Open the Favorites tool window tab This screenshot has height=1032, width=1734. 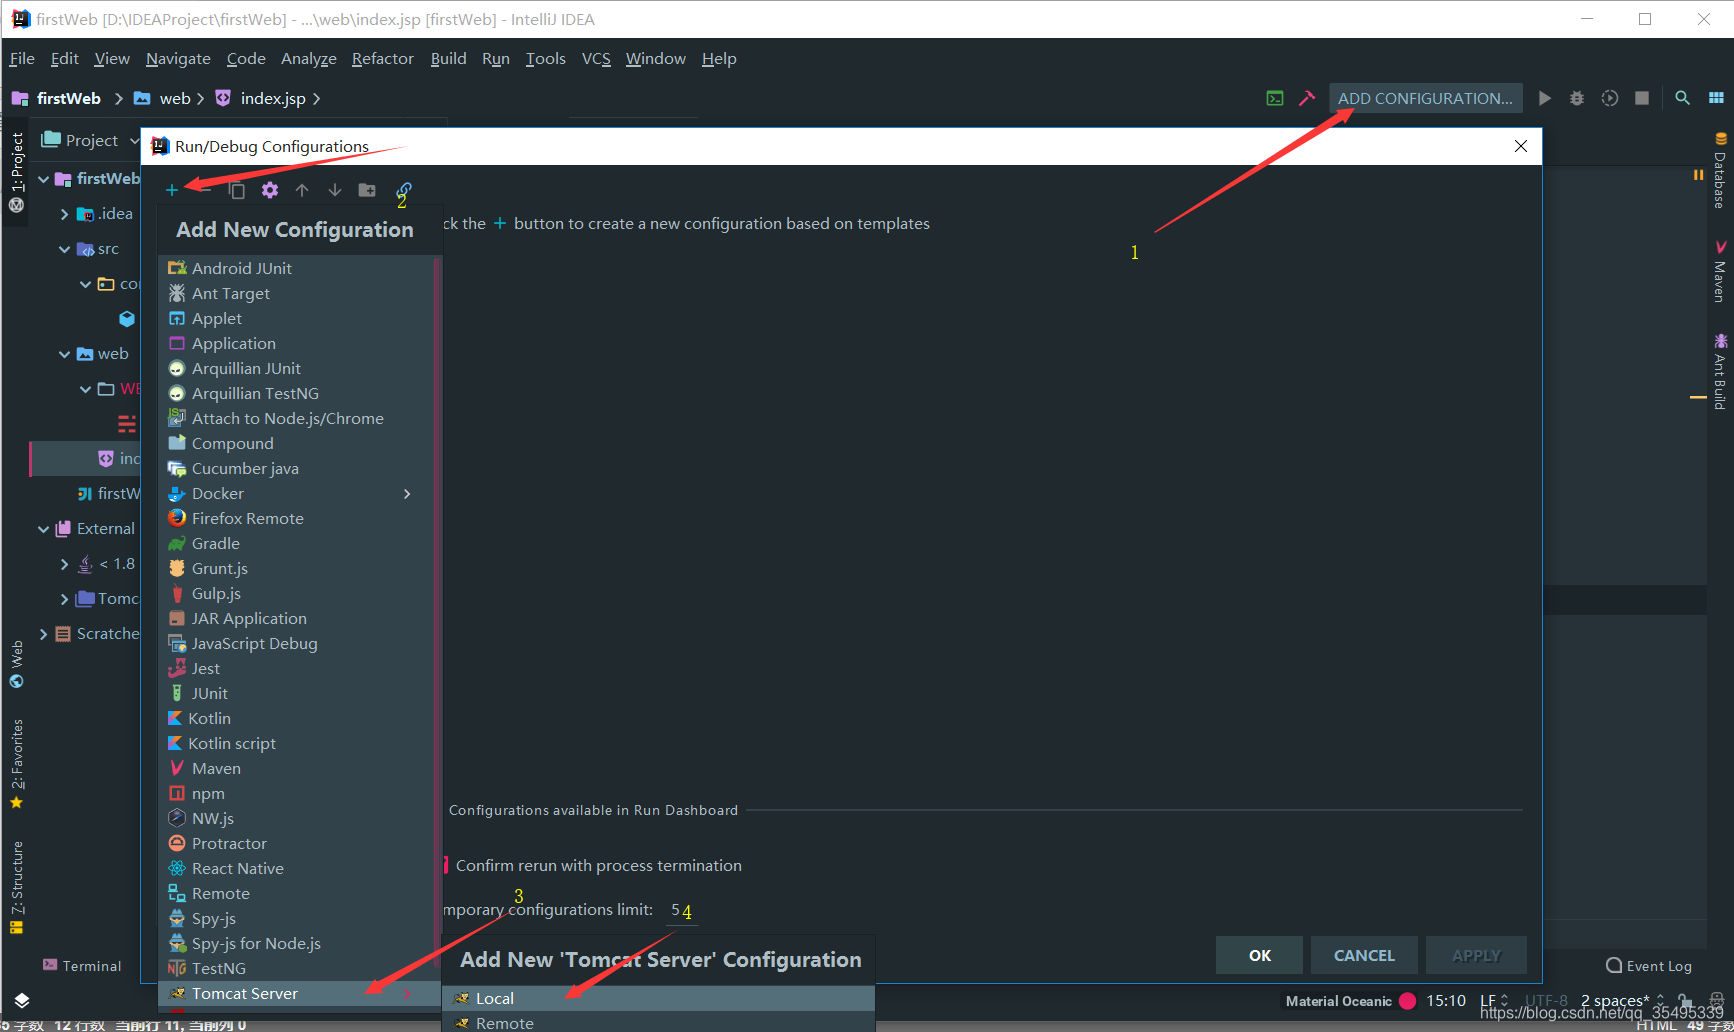[16, 764]
